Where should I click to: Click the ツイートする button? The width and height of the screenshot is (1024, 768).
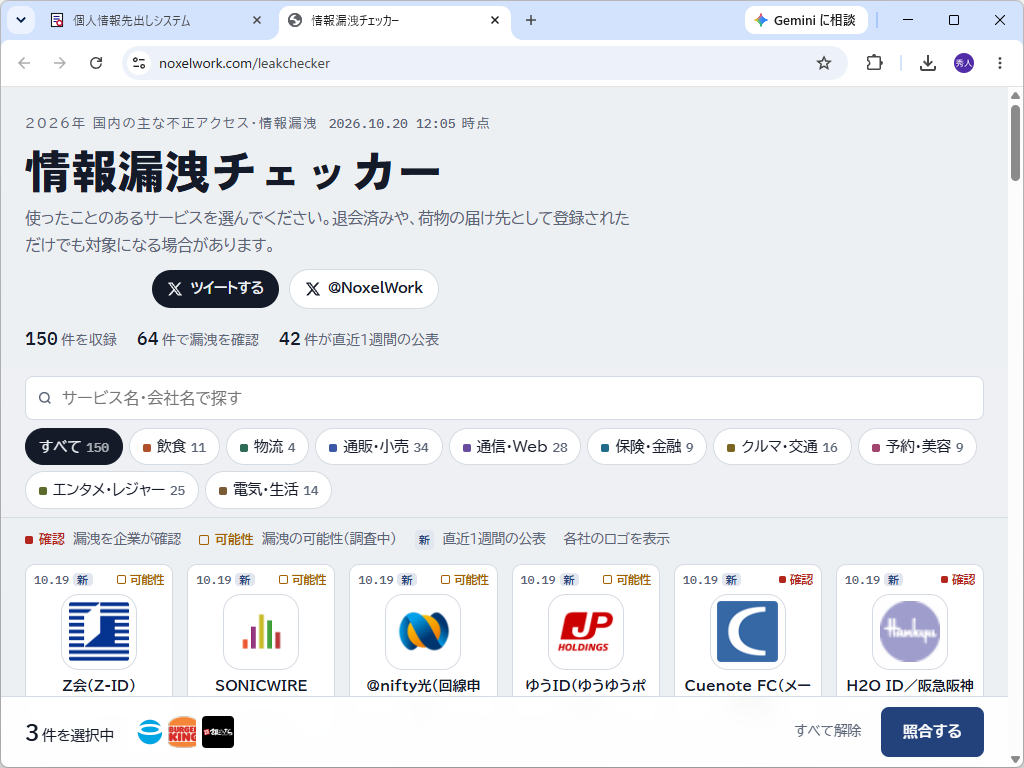click(x=216, y=289)
